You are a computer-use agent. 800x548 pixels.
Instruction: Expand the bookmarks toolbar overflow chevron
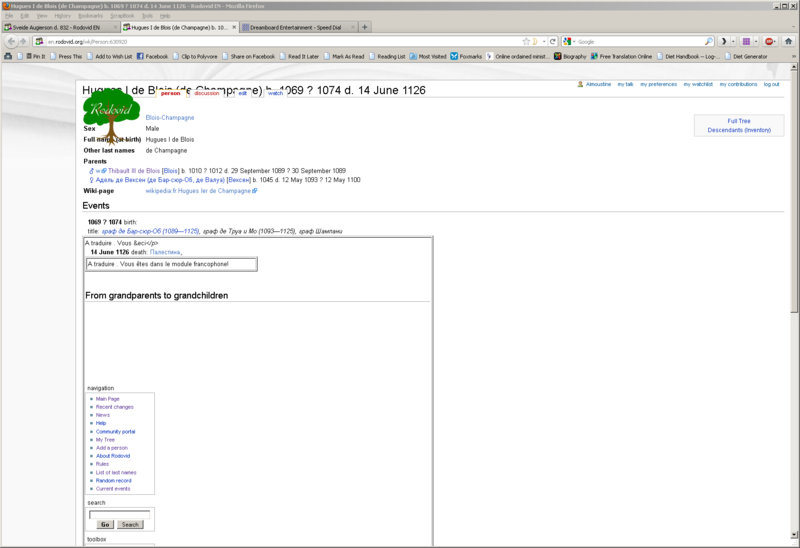[792, 57]
